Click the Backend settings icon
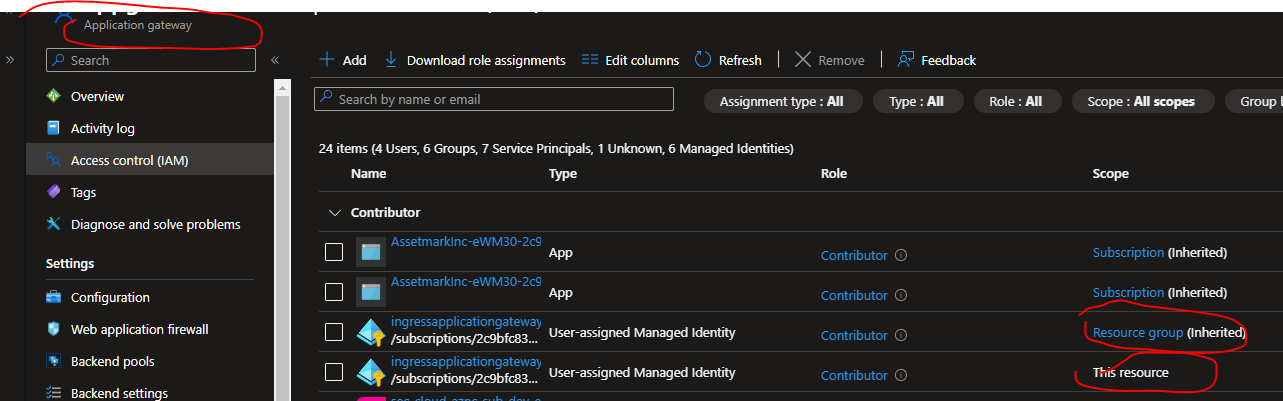Image resolution: width=1283 pixels, height=401 pixels. point(54,393)
